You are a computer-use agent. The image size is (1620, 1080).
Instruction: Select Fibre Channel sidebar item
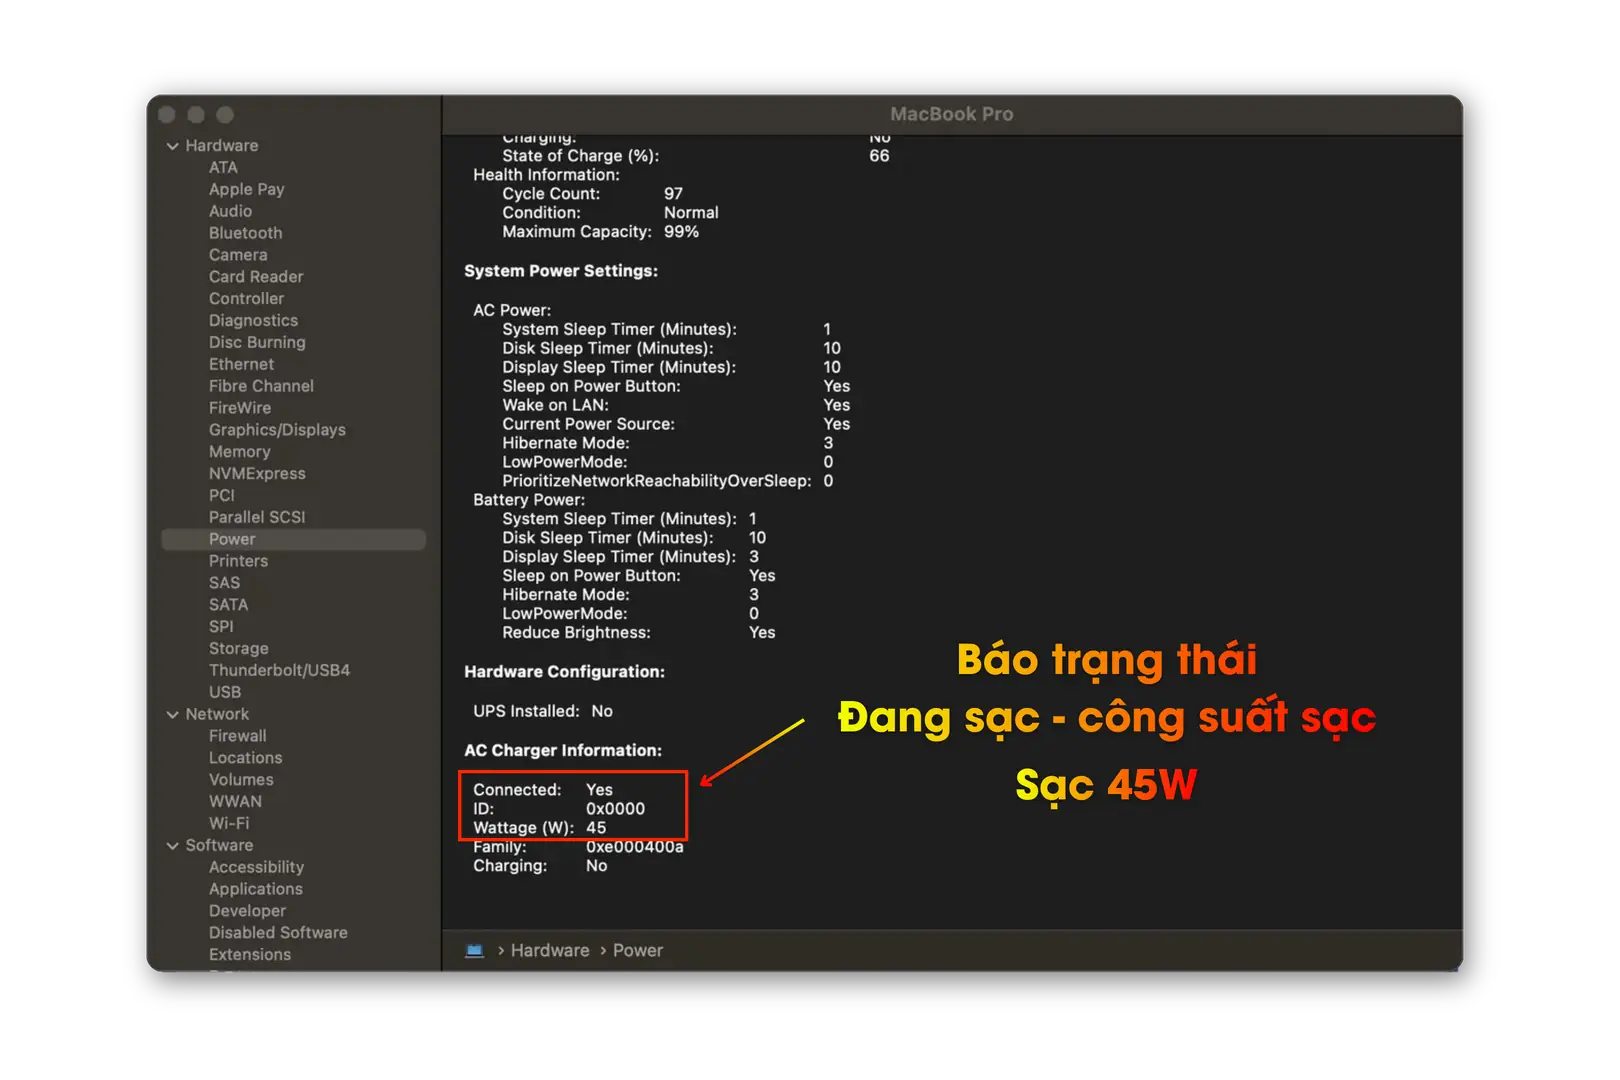[261, 386]
